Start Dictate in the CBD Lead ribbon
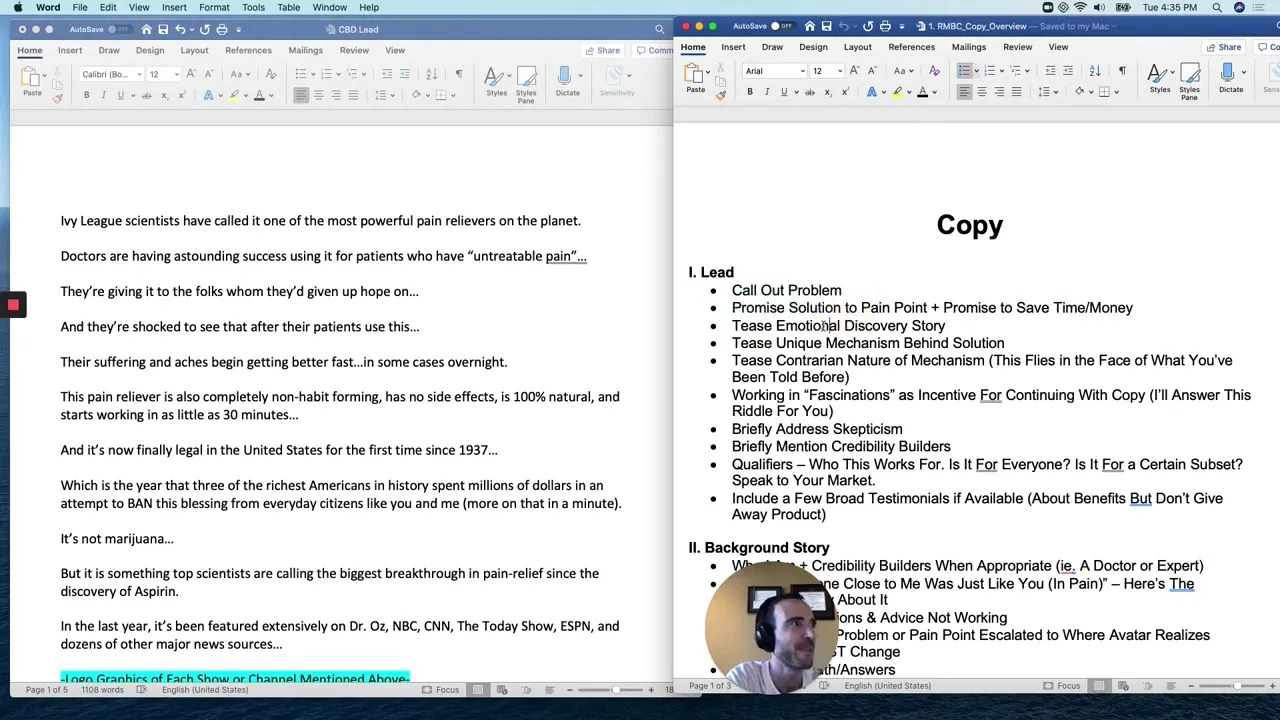The image size is (1280, 720). pyautogui.click(x=567, y=80)
